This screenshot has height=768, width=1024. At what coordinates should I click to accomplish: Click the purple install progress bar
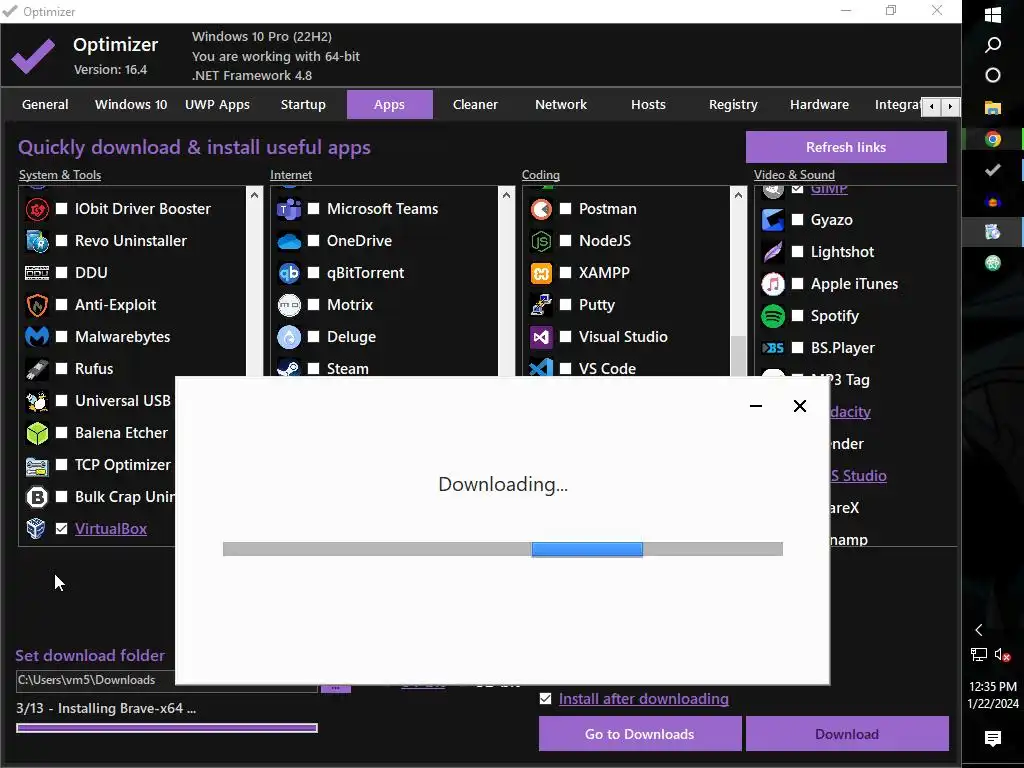(x=167, y=728)
